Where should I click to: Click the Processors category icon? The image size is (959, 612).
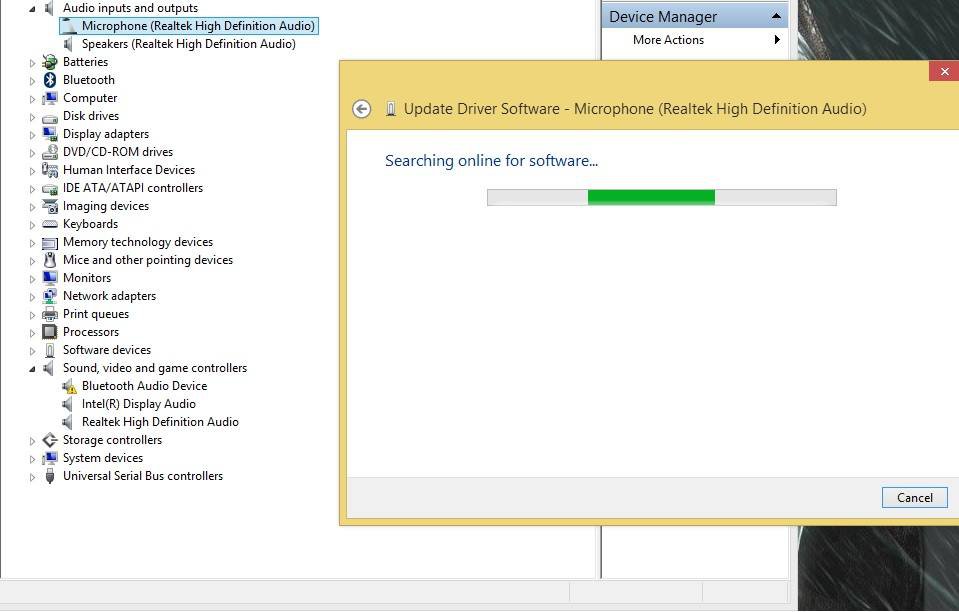(x=50, y=332)
